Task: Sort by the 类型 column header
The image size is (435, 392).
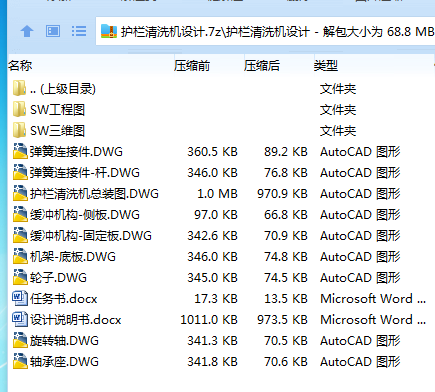Action: [326, 65]
